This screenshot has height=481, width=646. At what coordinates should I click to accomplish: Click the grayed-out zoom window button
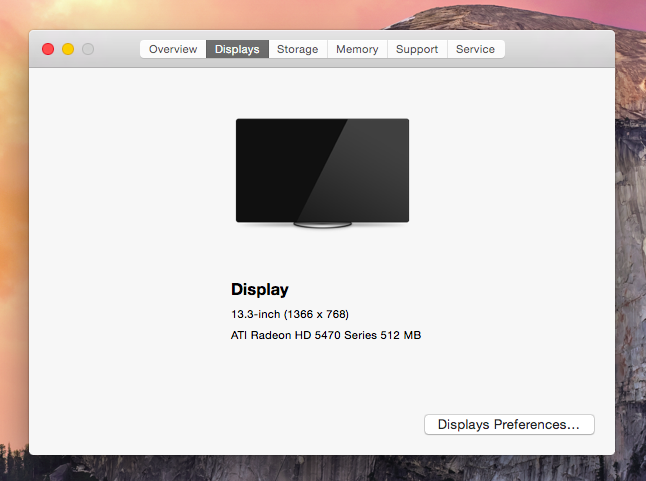coord(88,49)
